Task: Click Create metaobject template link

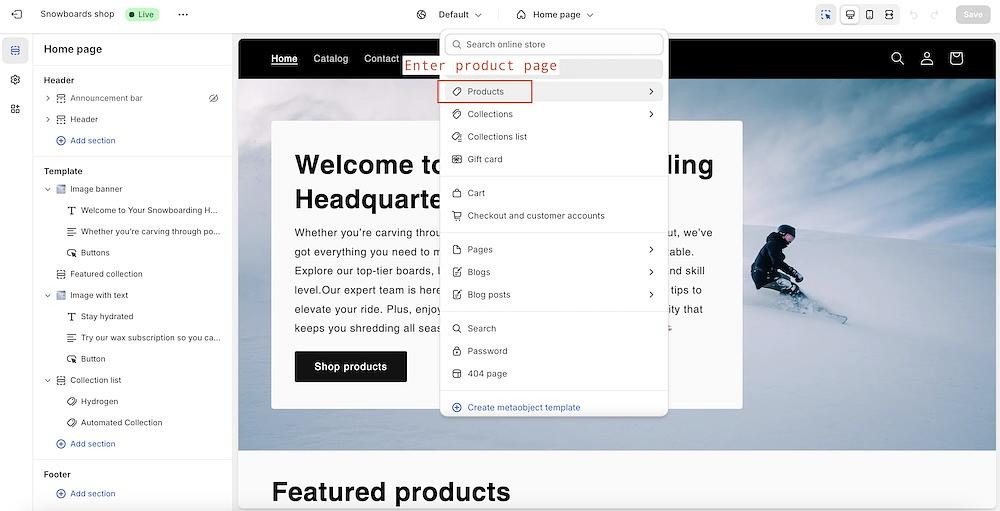Action: point(523,407)
